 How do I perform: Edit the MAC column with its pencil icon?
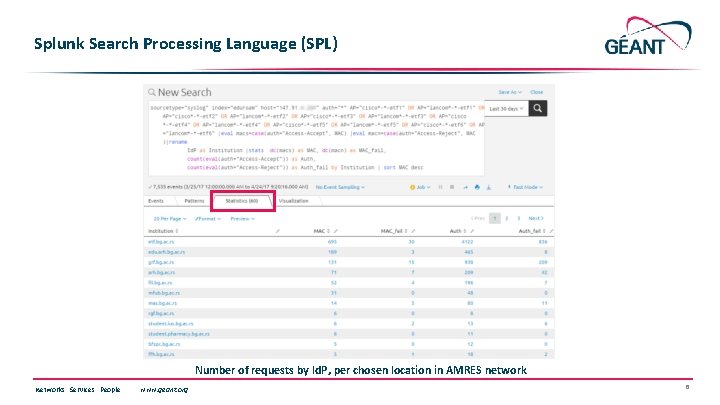336,231
